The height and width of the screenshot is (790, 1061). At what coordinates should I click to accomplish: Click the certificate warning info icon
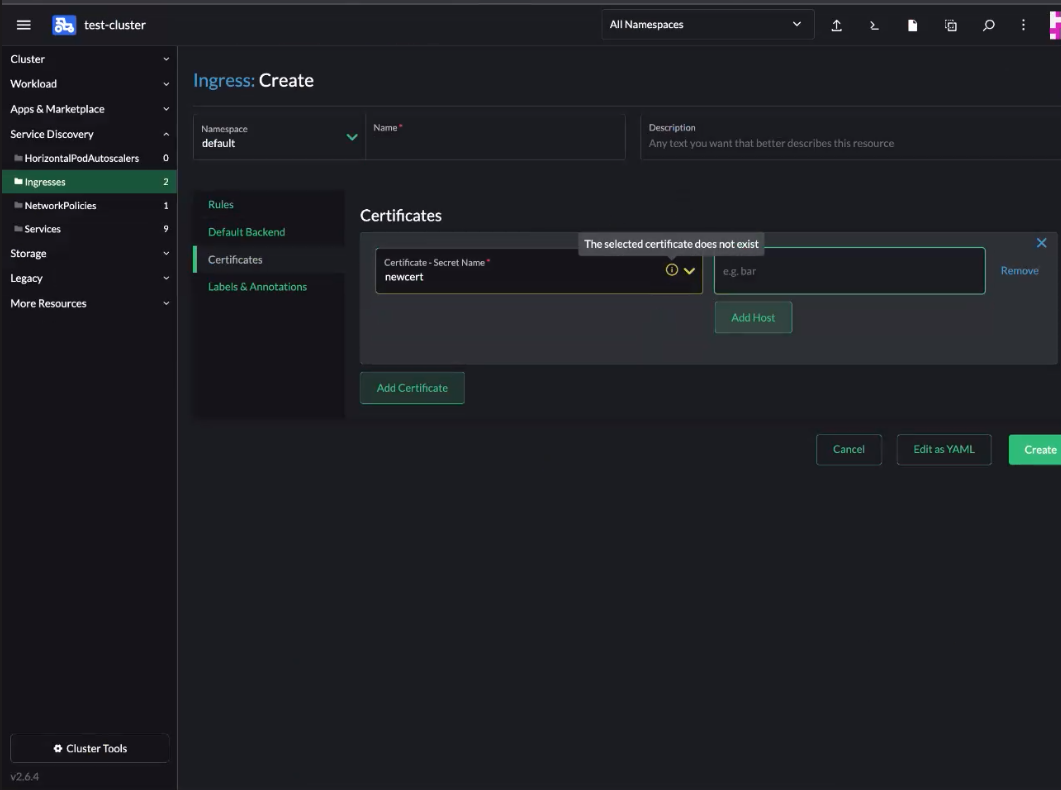[671, 270]
